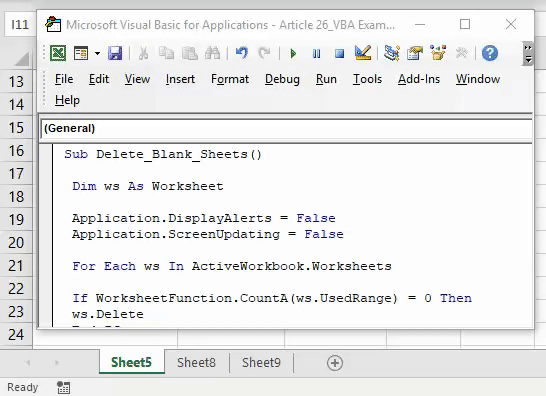Open the Run menu
Image resolution: width=546 pixels, height=396 pixels.
326,79
